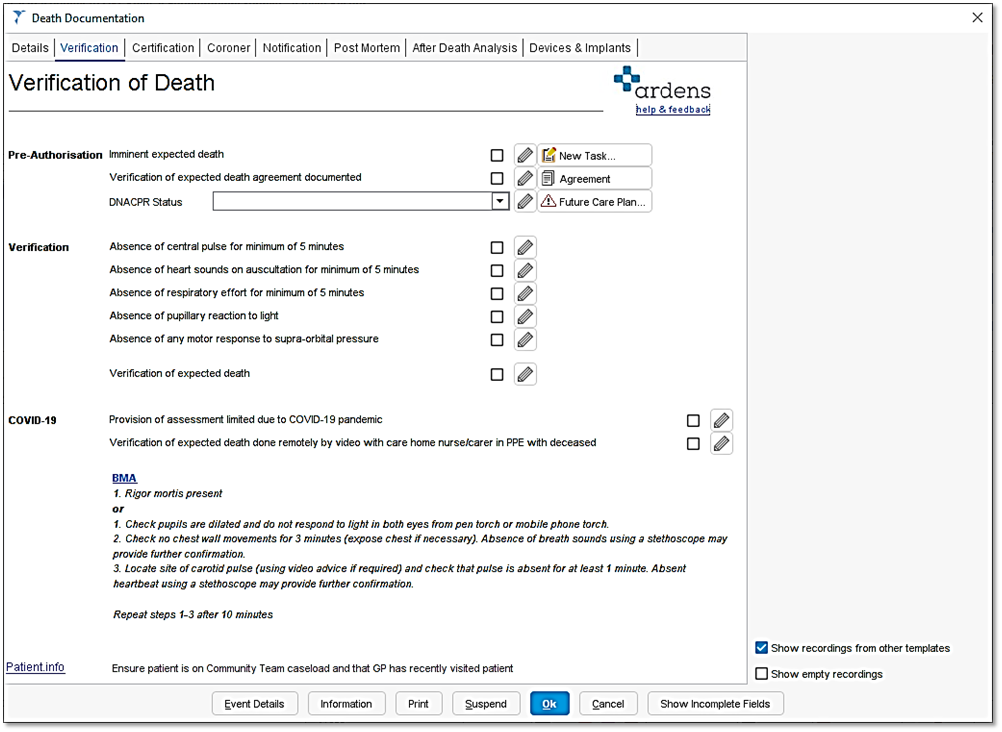The height and width of the screenshot is (732, 1002).
Task: Click the Ardens logo
Action: coord(663,85)
